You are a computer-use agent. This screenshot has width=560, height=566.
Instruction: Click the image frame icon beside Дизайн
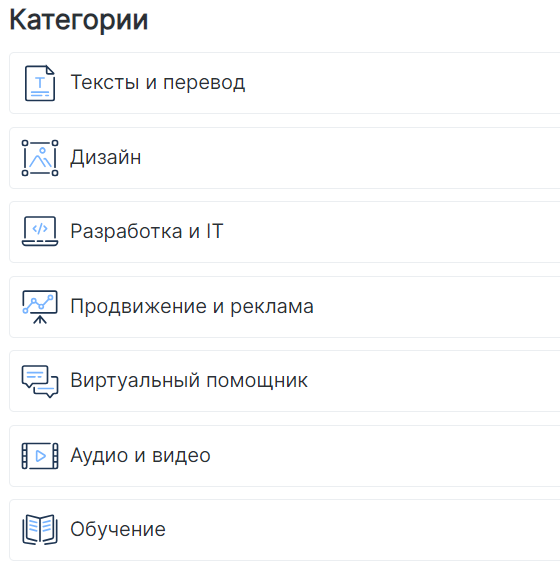pyautogui.click(x=40, y=158)
